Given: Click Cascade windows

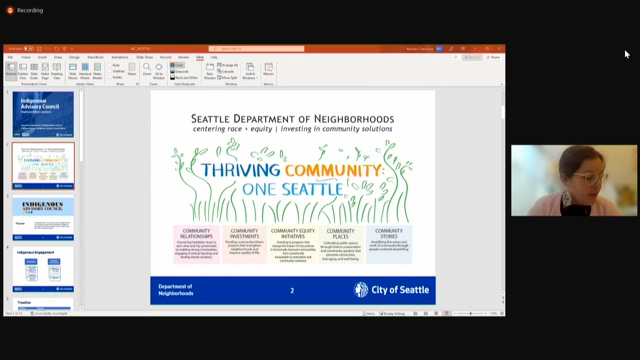Looking at the screenshot, I should point(226,71).
